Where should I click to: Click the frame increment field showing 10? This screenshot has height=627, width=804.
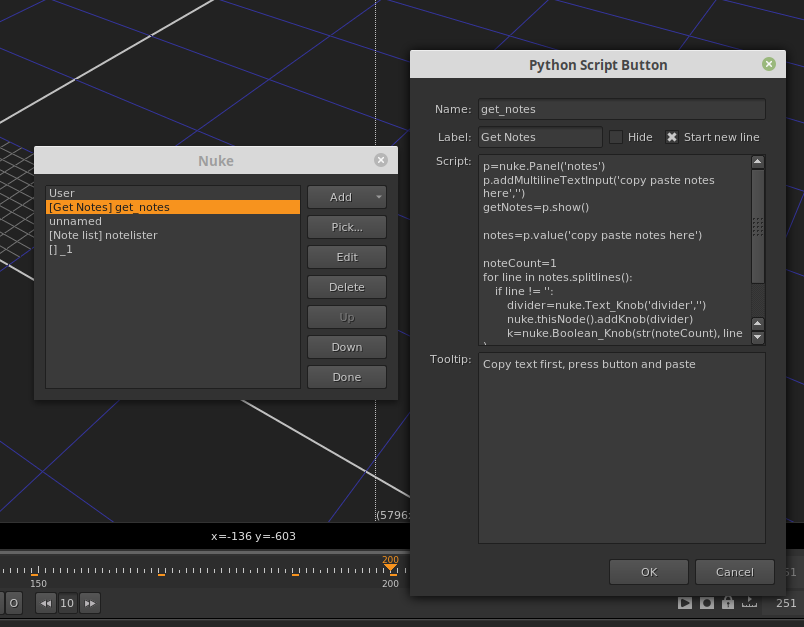coord(67,603)
